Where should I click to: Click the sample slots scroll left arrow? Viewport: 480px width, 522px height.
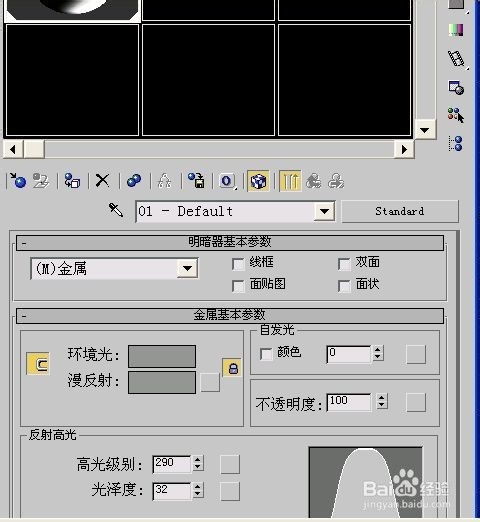(x=13, y=149)
